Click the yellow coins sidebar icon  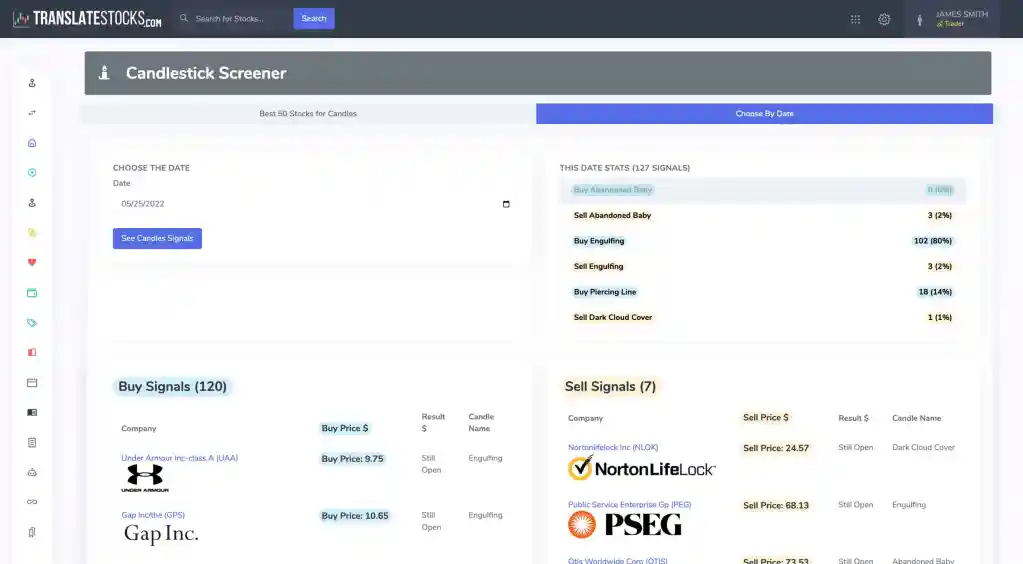[x=32, y=233]
